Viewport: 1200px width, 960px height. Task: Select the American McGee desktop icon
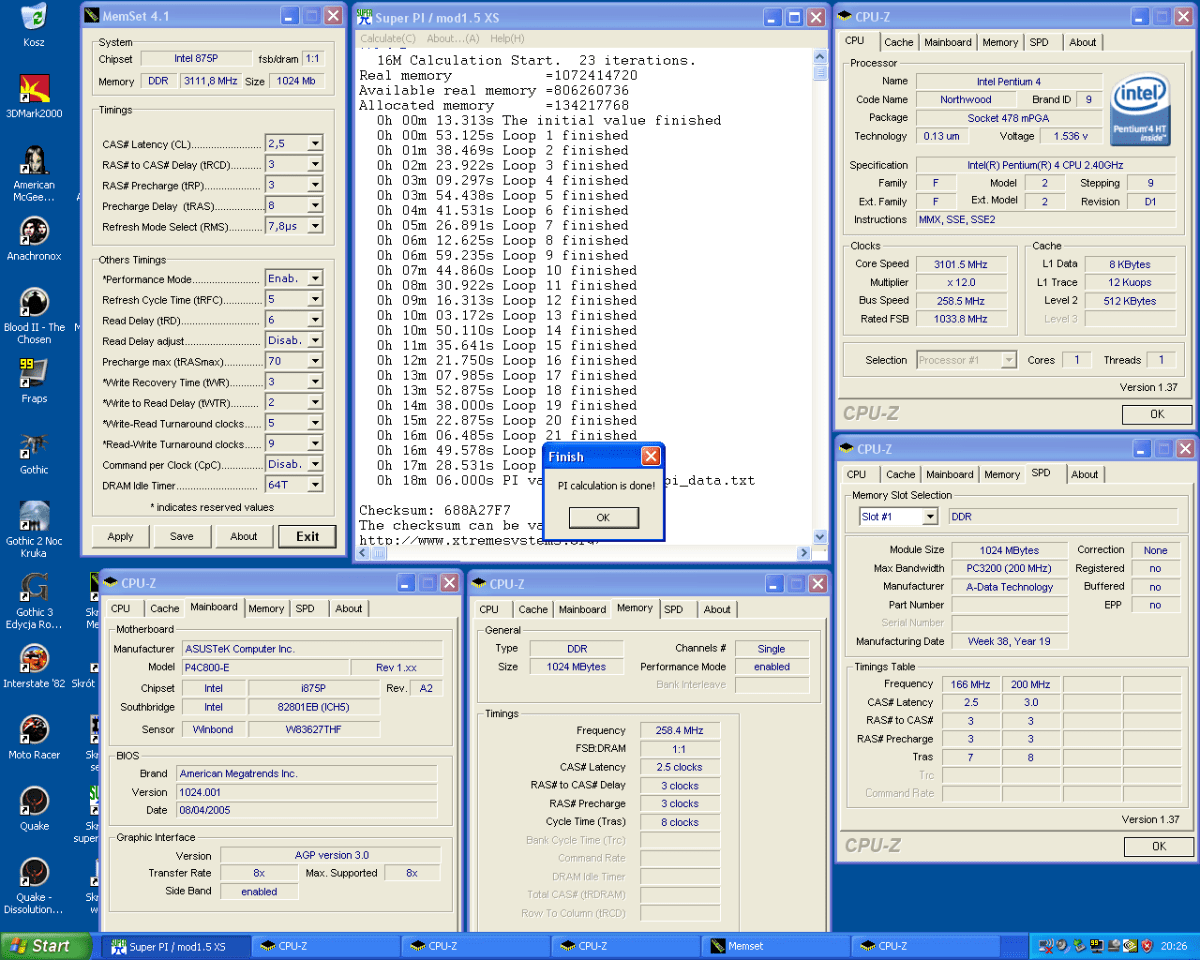(x=34, y=174)
